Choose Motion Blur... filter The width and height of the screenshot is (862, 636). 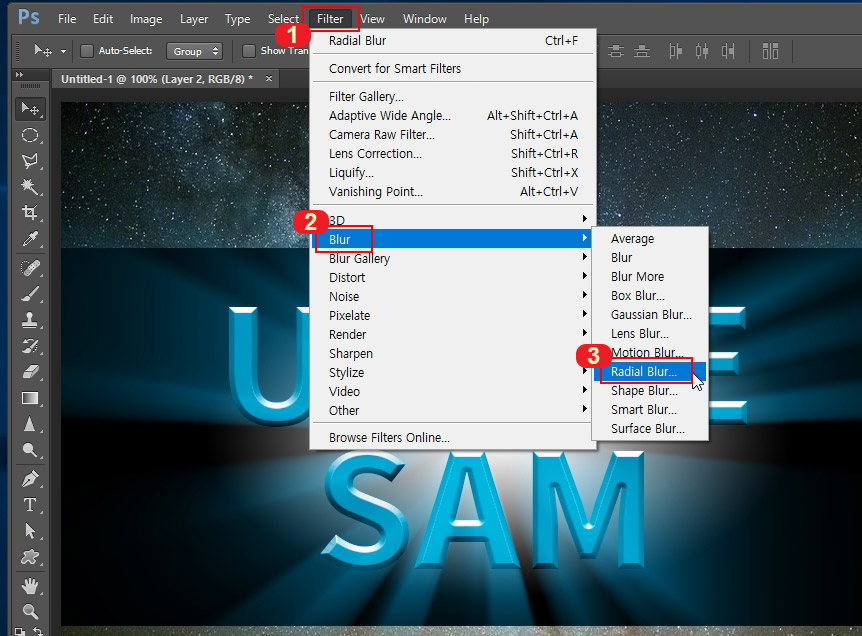pyautogui.click(x=650, y=352)
